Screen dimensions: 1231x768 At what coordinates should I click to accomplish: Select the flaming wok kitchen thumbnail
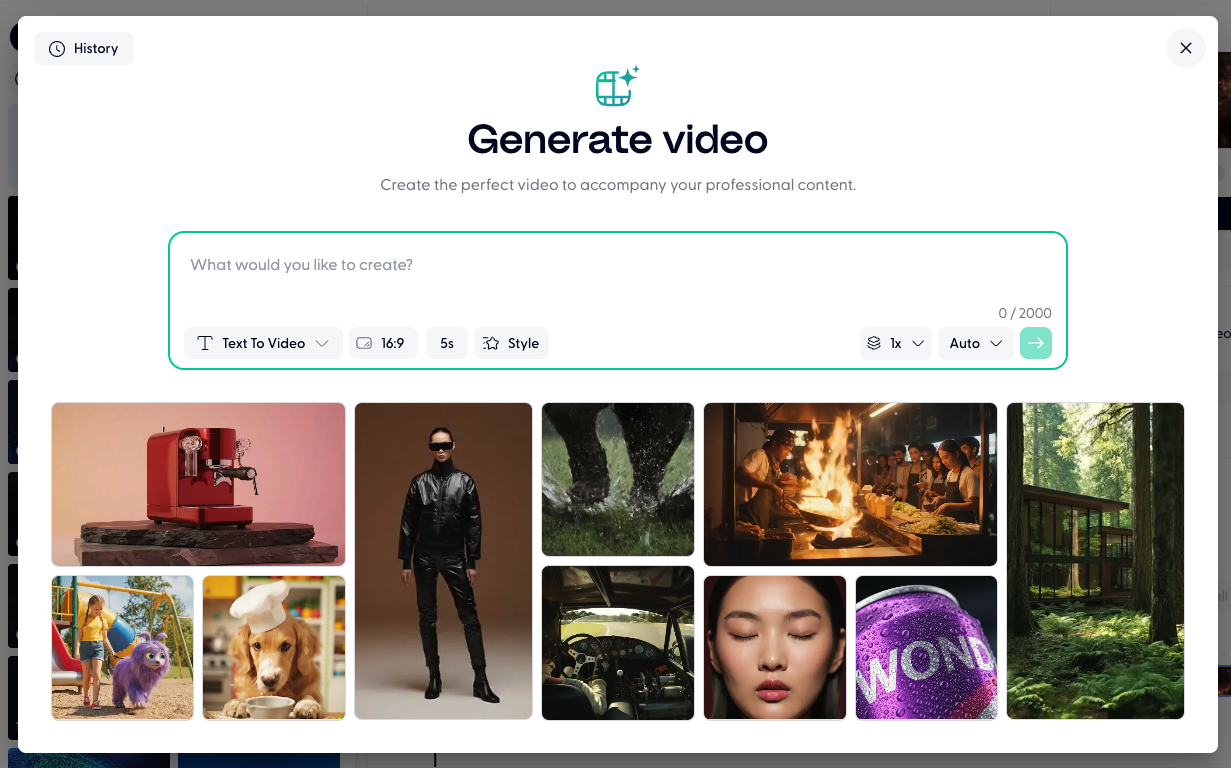click(x=850, y=484)
